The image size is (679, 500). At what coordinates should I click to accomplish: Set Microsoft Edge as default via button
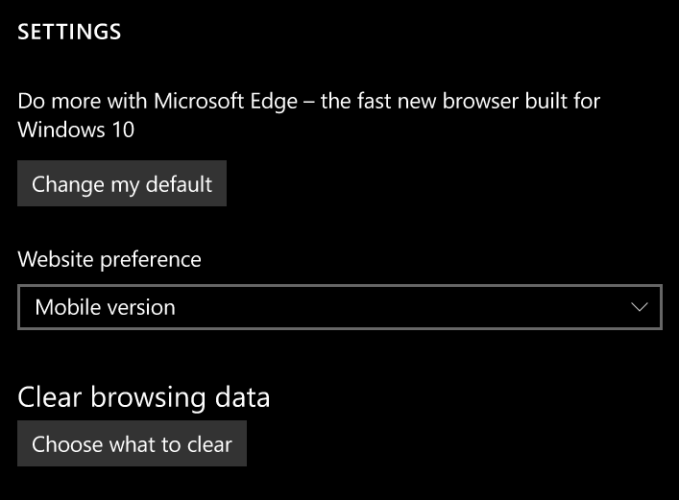122,183
